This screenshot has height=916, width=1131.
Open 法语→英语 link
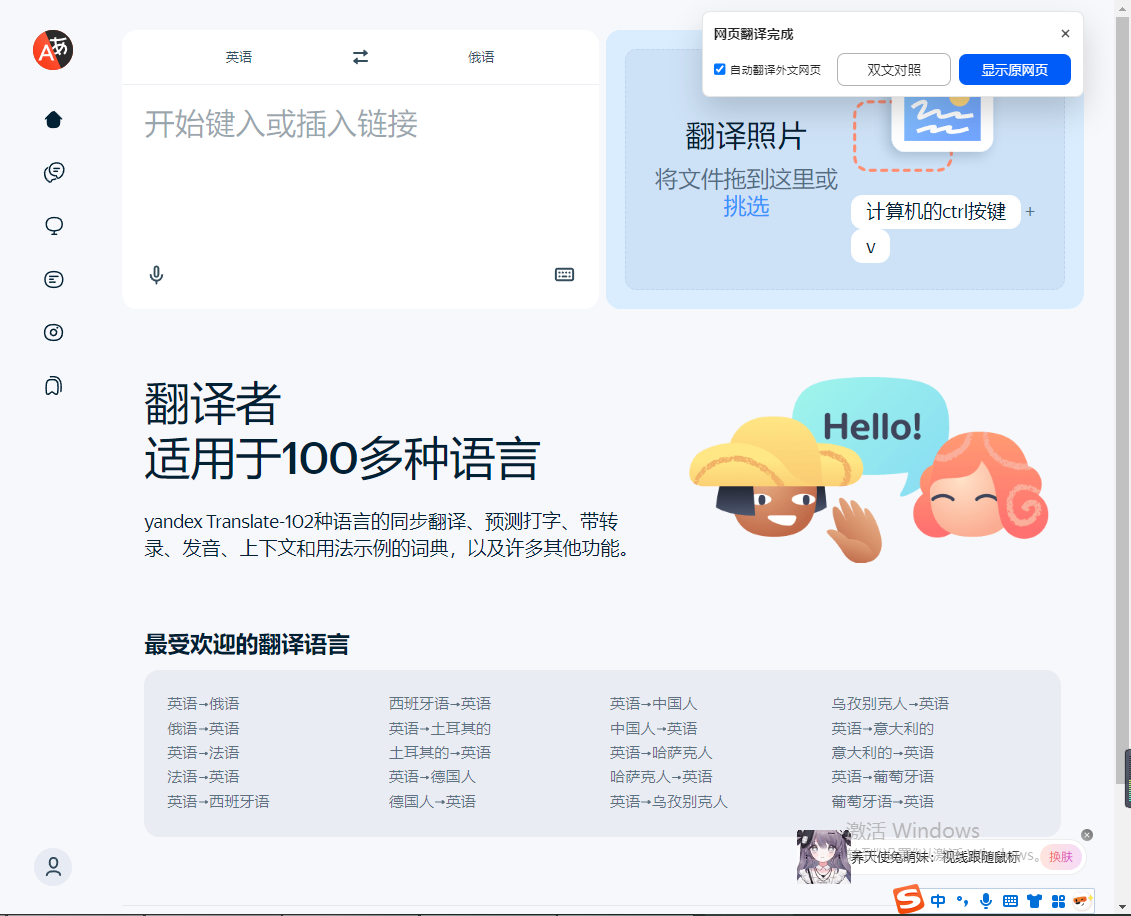click(x=203, y=776)
